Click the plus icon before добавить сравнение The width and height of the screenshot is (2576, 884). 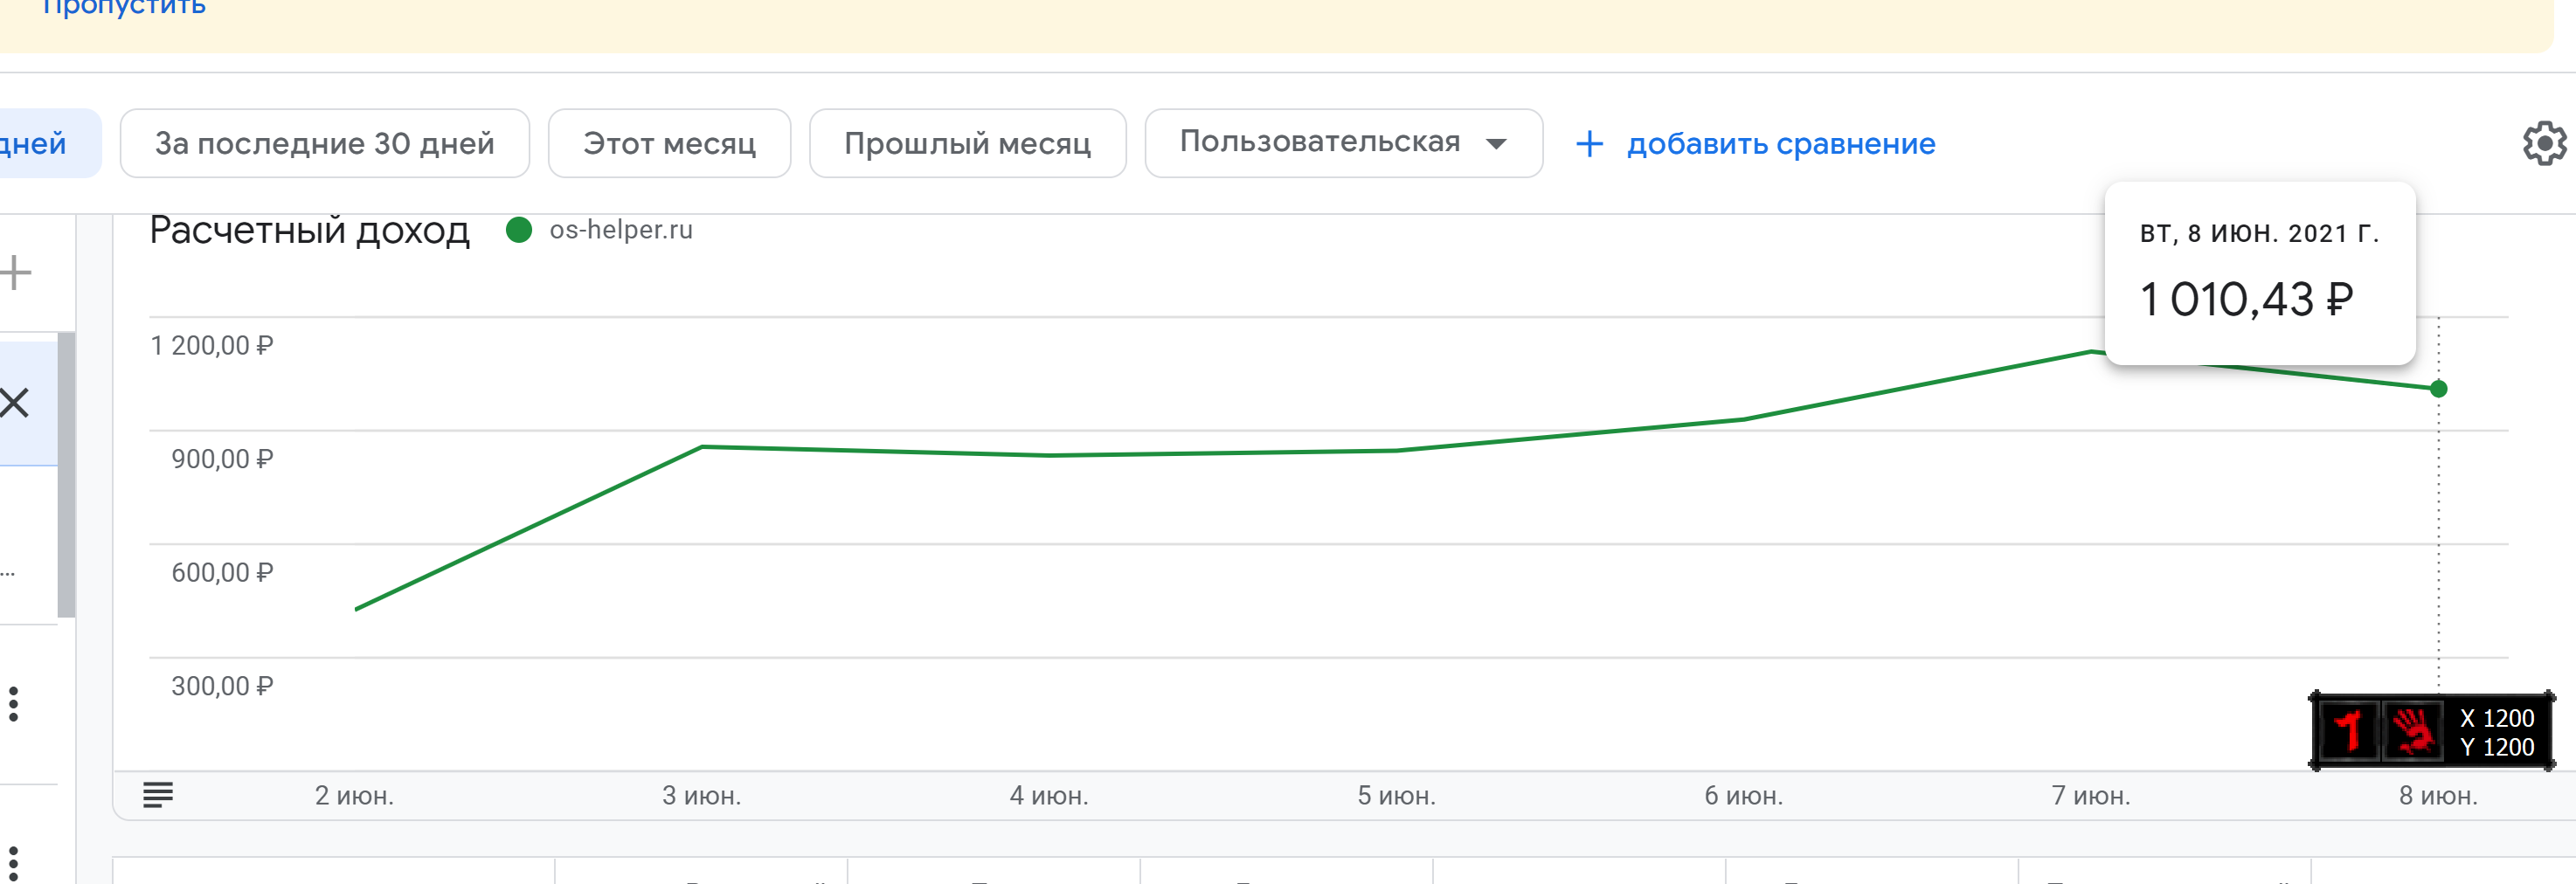pyautogui.click(x=1589, y=144)
